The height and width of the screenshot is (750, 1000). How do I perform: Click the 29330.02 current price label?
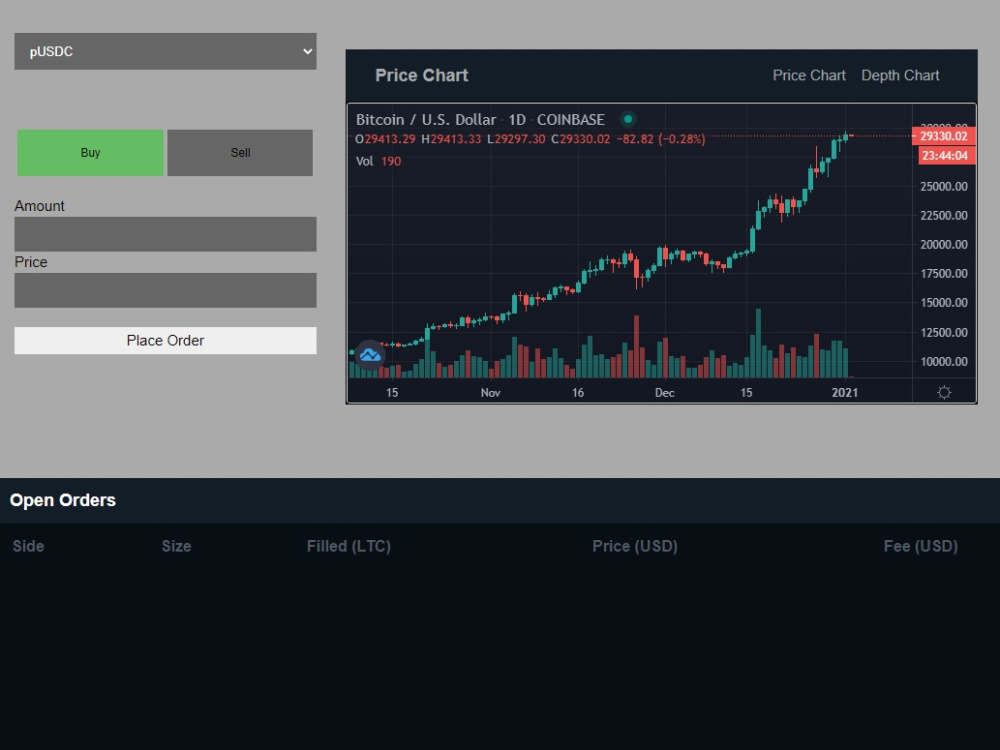(943, 136)
